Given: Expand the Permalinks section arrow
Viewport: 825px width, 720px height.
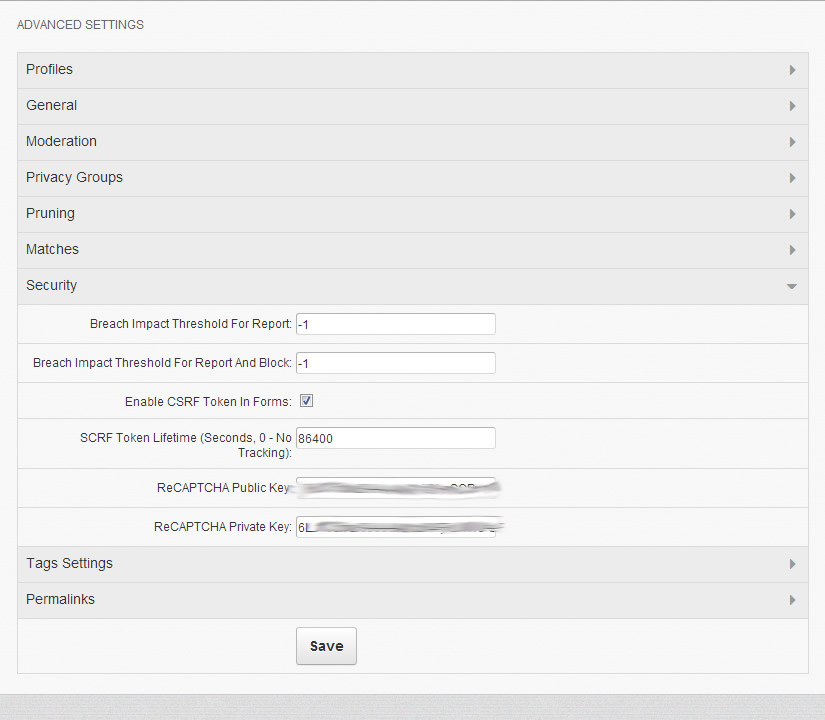Looking at the screenshot, I should pyautogui.click(x=792, y=600).
